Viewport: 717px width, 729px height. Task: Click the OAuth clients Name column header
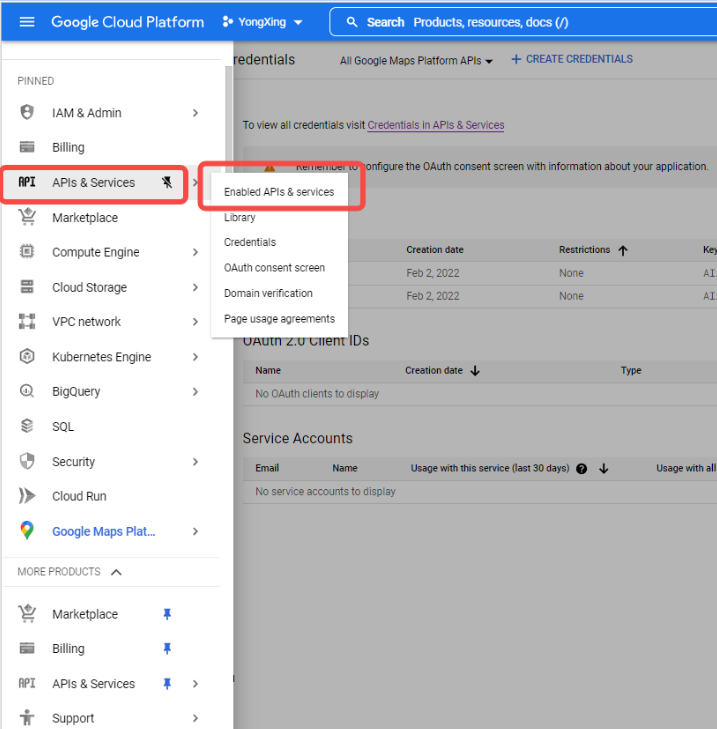pyautogui.click(x=268, y=371)
